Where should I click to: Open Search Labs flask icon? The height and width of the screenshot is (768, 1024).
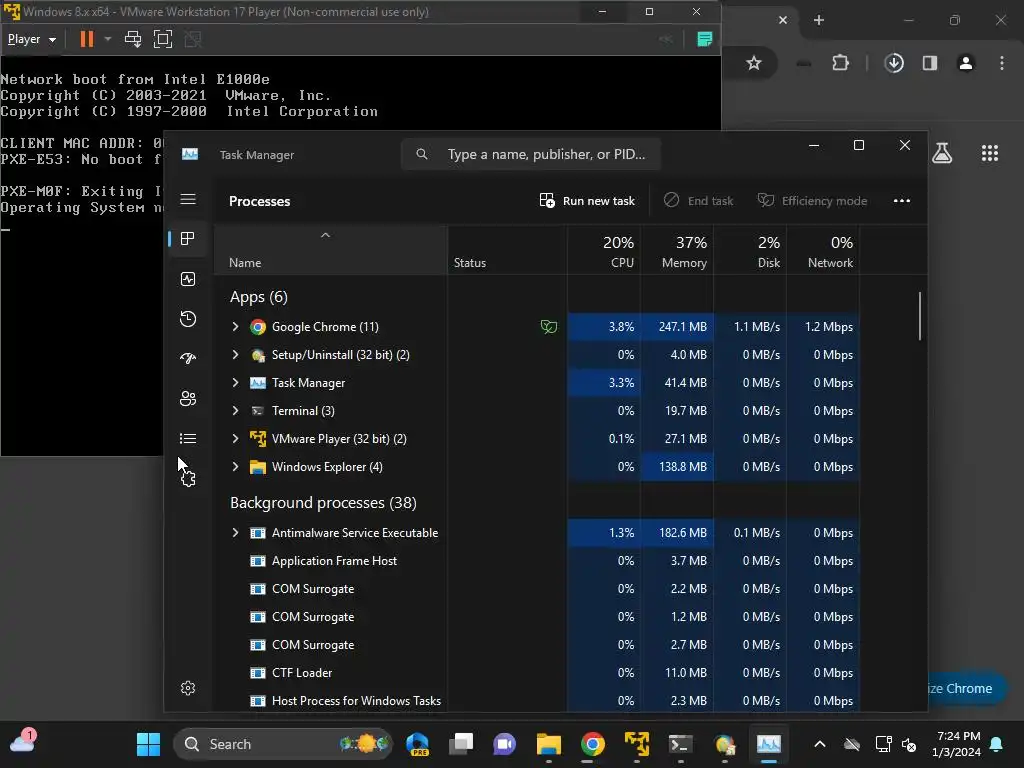tap(942, 153)
